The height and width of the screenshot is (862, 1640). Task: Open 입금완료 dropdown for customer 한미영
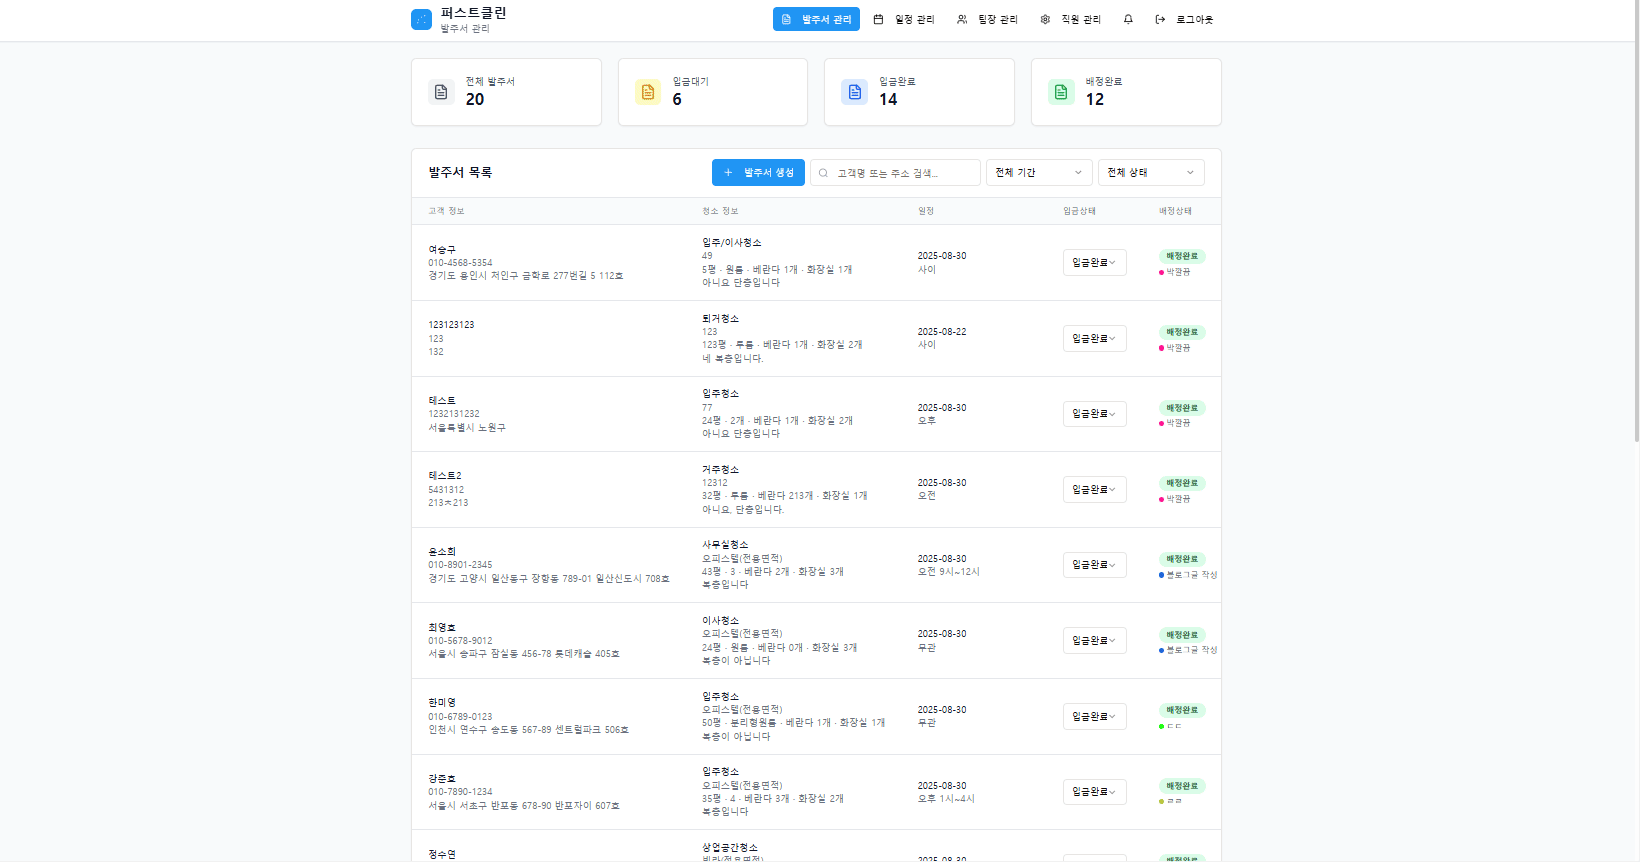(1095, 716)
